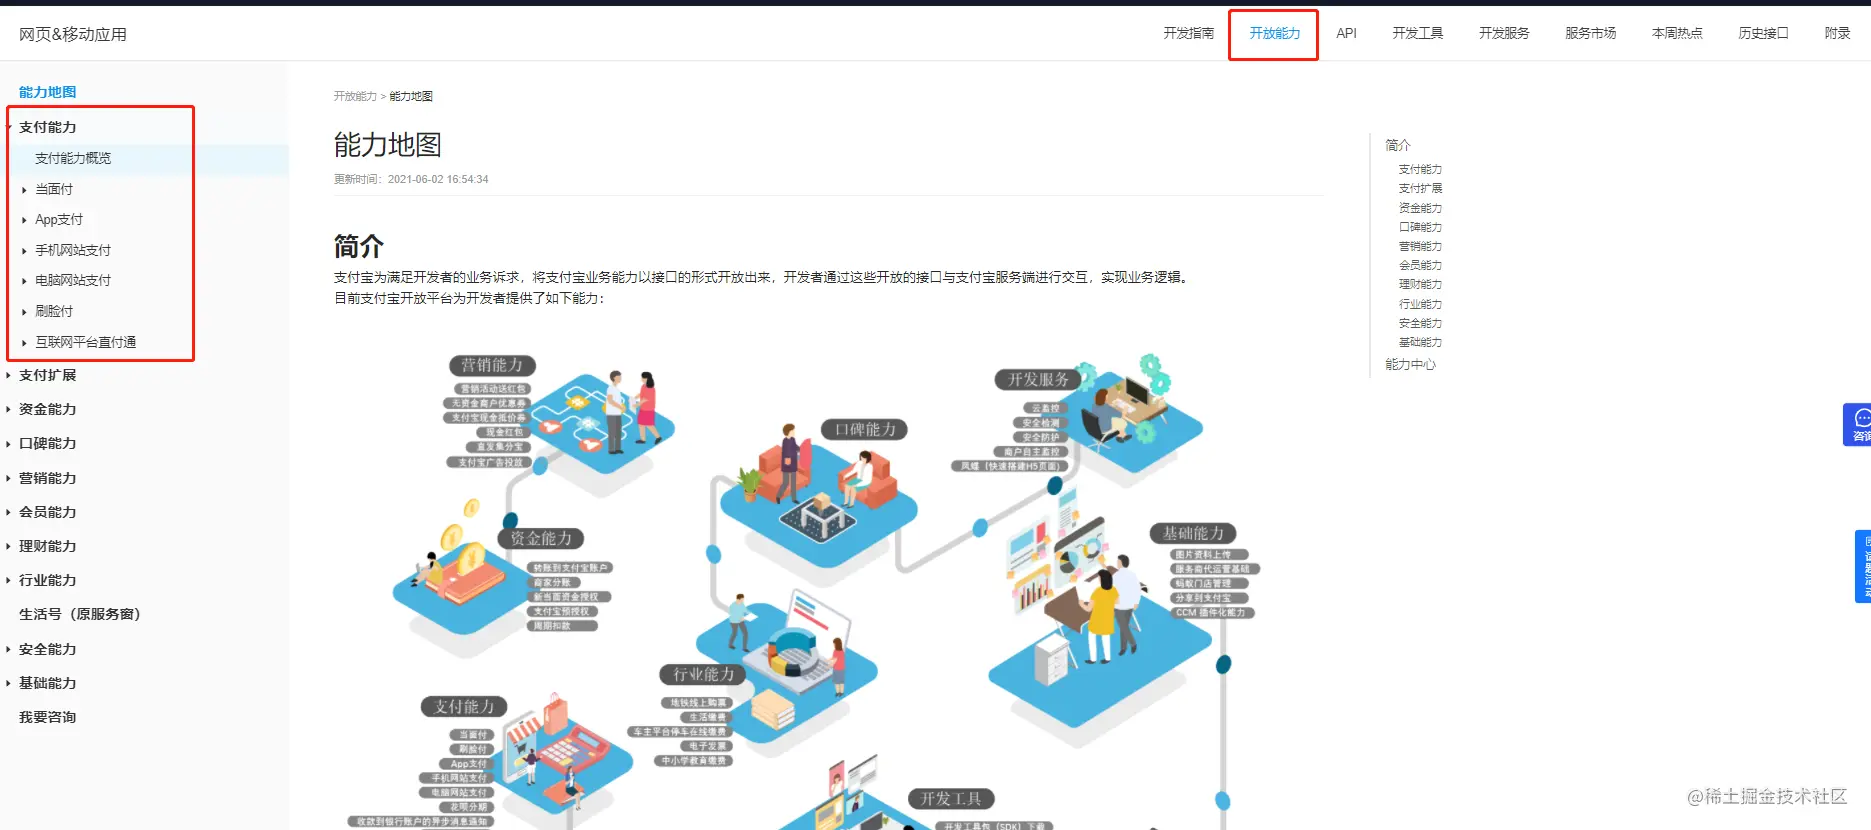Open the 开发工具 top menu
Image resolution: width=1871 pixels, height=830 pixels.
(x=1417, y=34)
